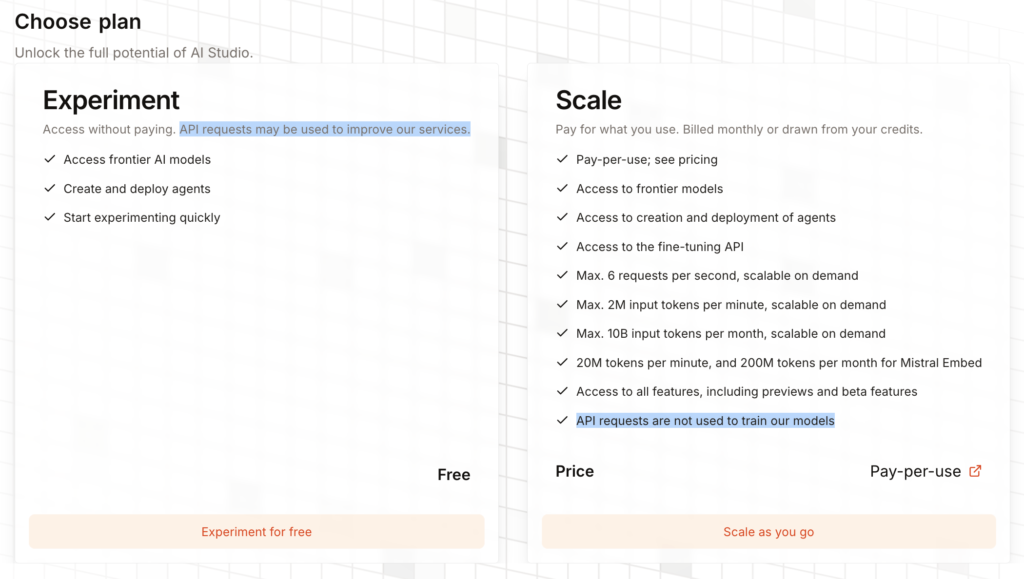Click the Free price label in Experiment card
The height and width of the screenshot is (579, 1024).
[453, 475]
